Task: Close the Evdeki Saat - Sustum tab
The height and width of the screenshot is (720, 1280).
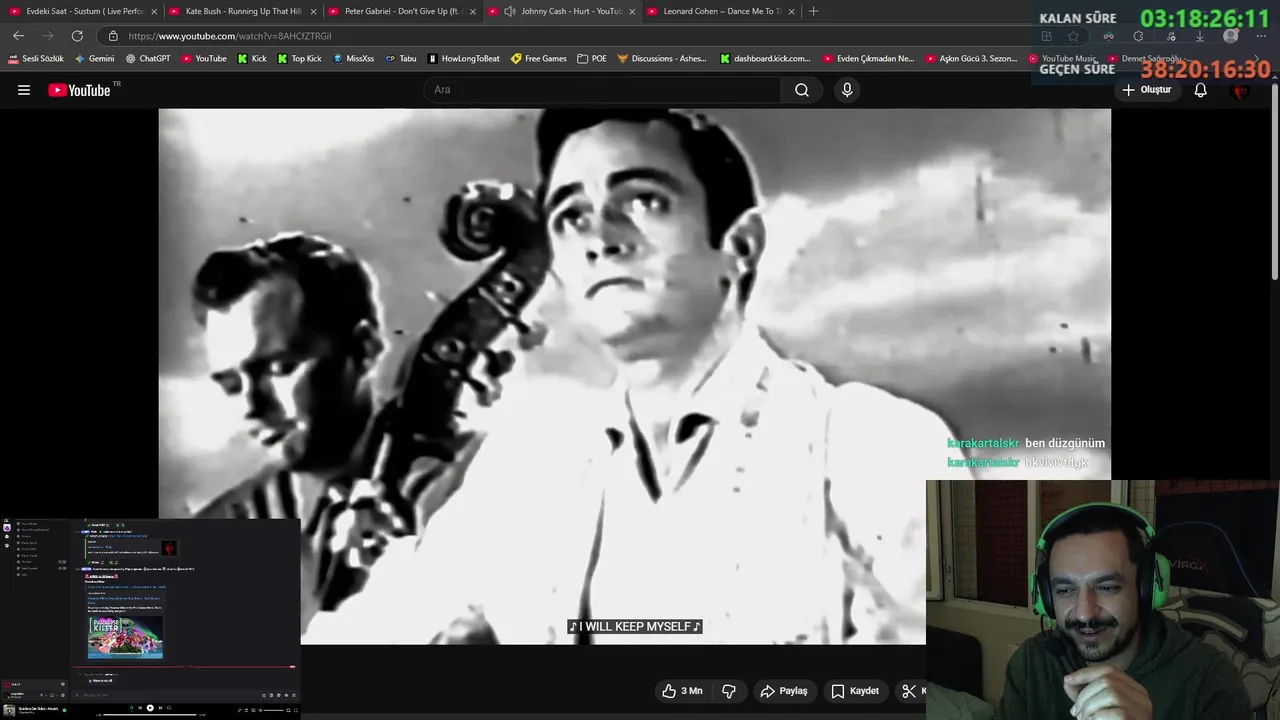Action: pyautogui.click(x=154, y=12)
